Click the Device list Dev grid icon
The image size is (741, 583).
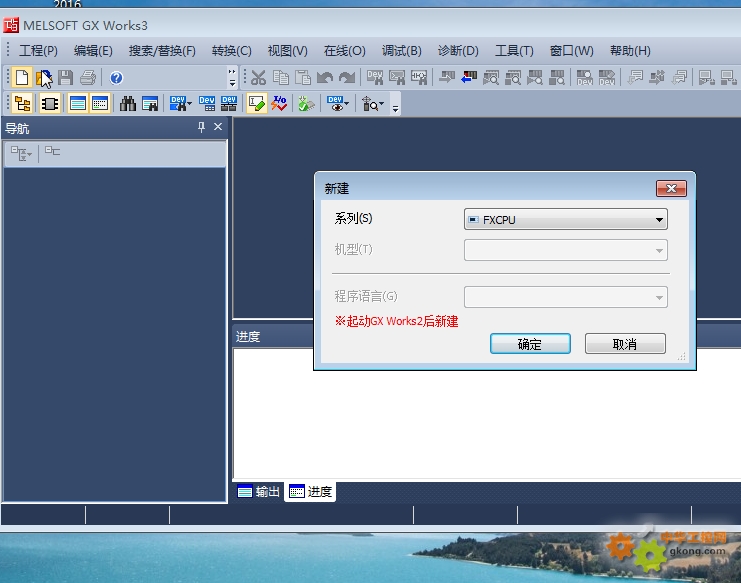coord(207,103)
